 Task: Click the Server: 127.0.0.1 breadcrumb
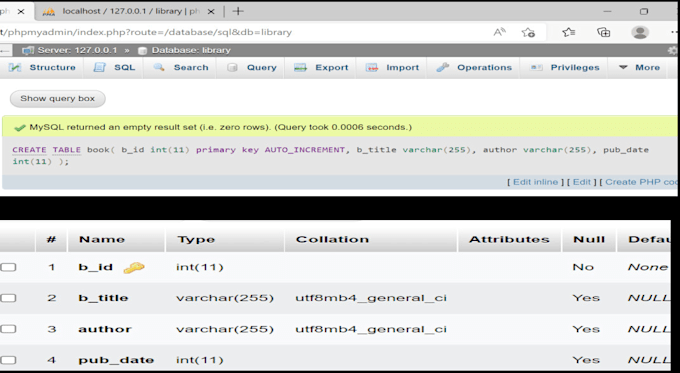click(x=77, y=50)
